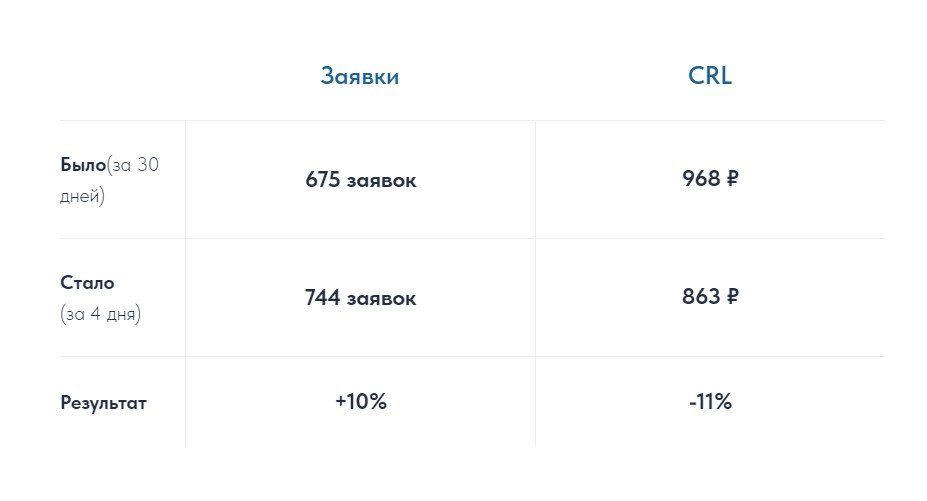Select the 968 value under CRL
927x501 pixels.
pos(701,179)
